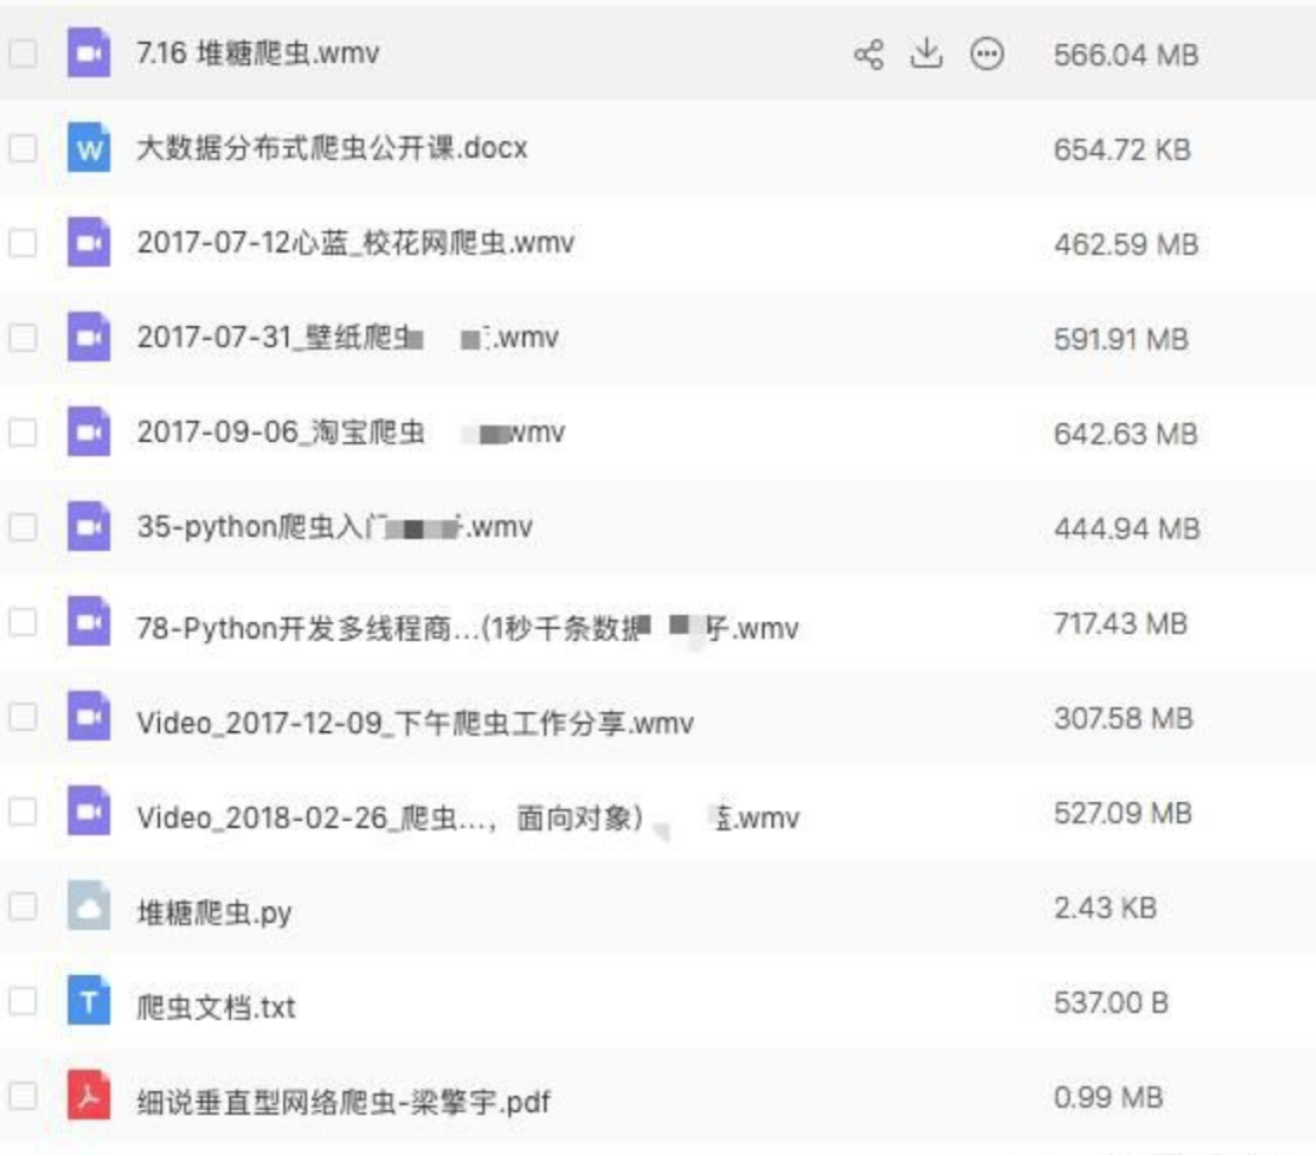Click the video icon of 2017-09-06_淘宝爬虫 file
This screenshot has height=1156, width=1316.
[x=89, y=432]
